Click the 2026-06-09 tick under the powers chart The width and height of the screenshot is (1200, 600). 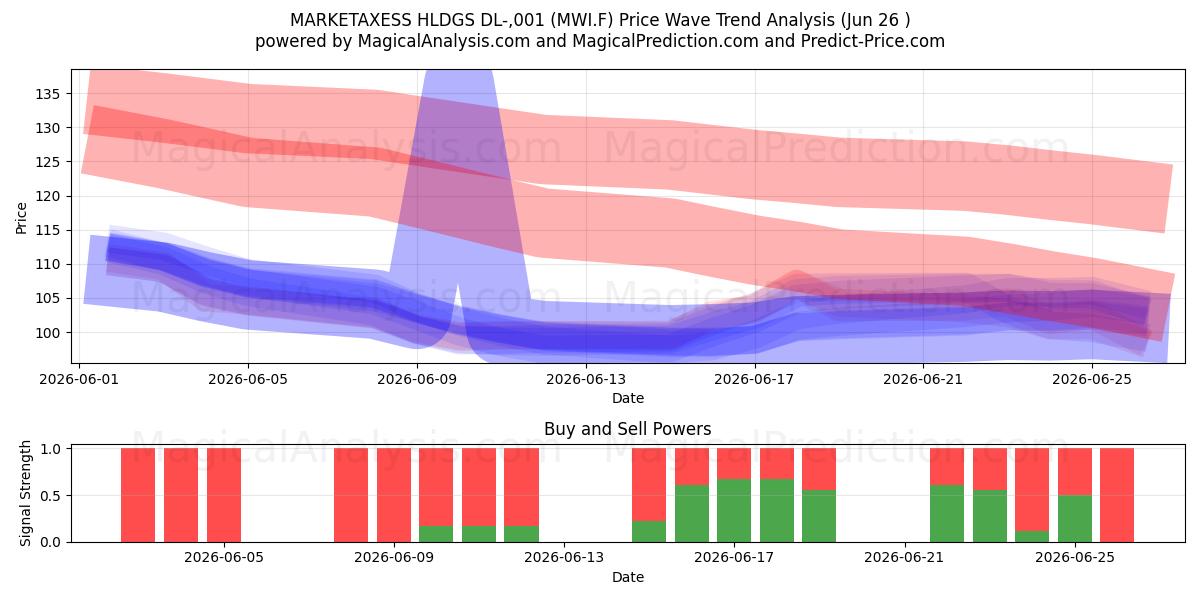pos(394,558)
